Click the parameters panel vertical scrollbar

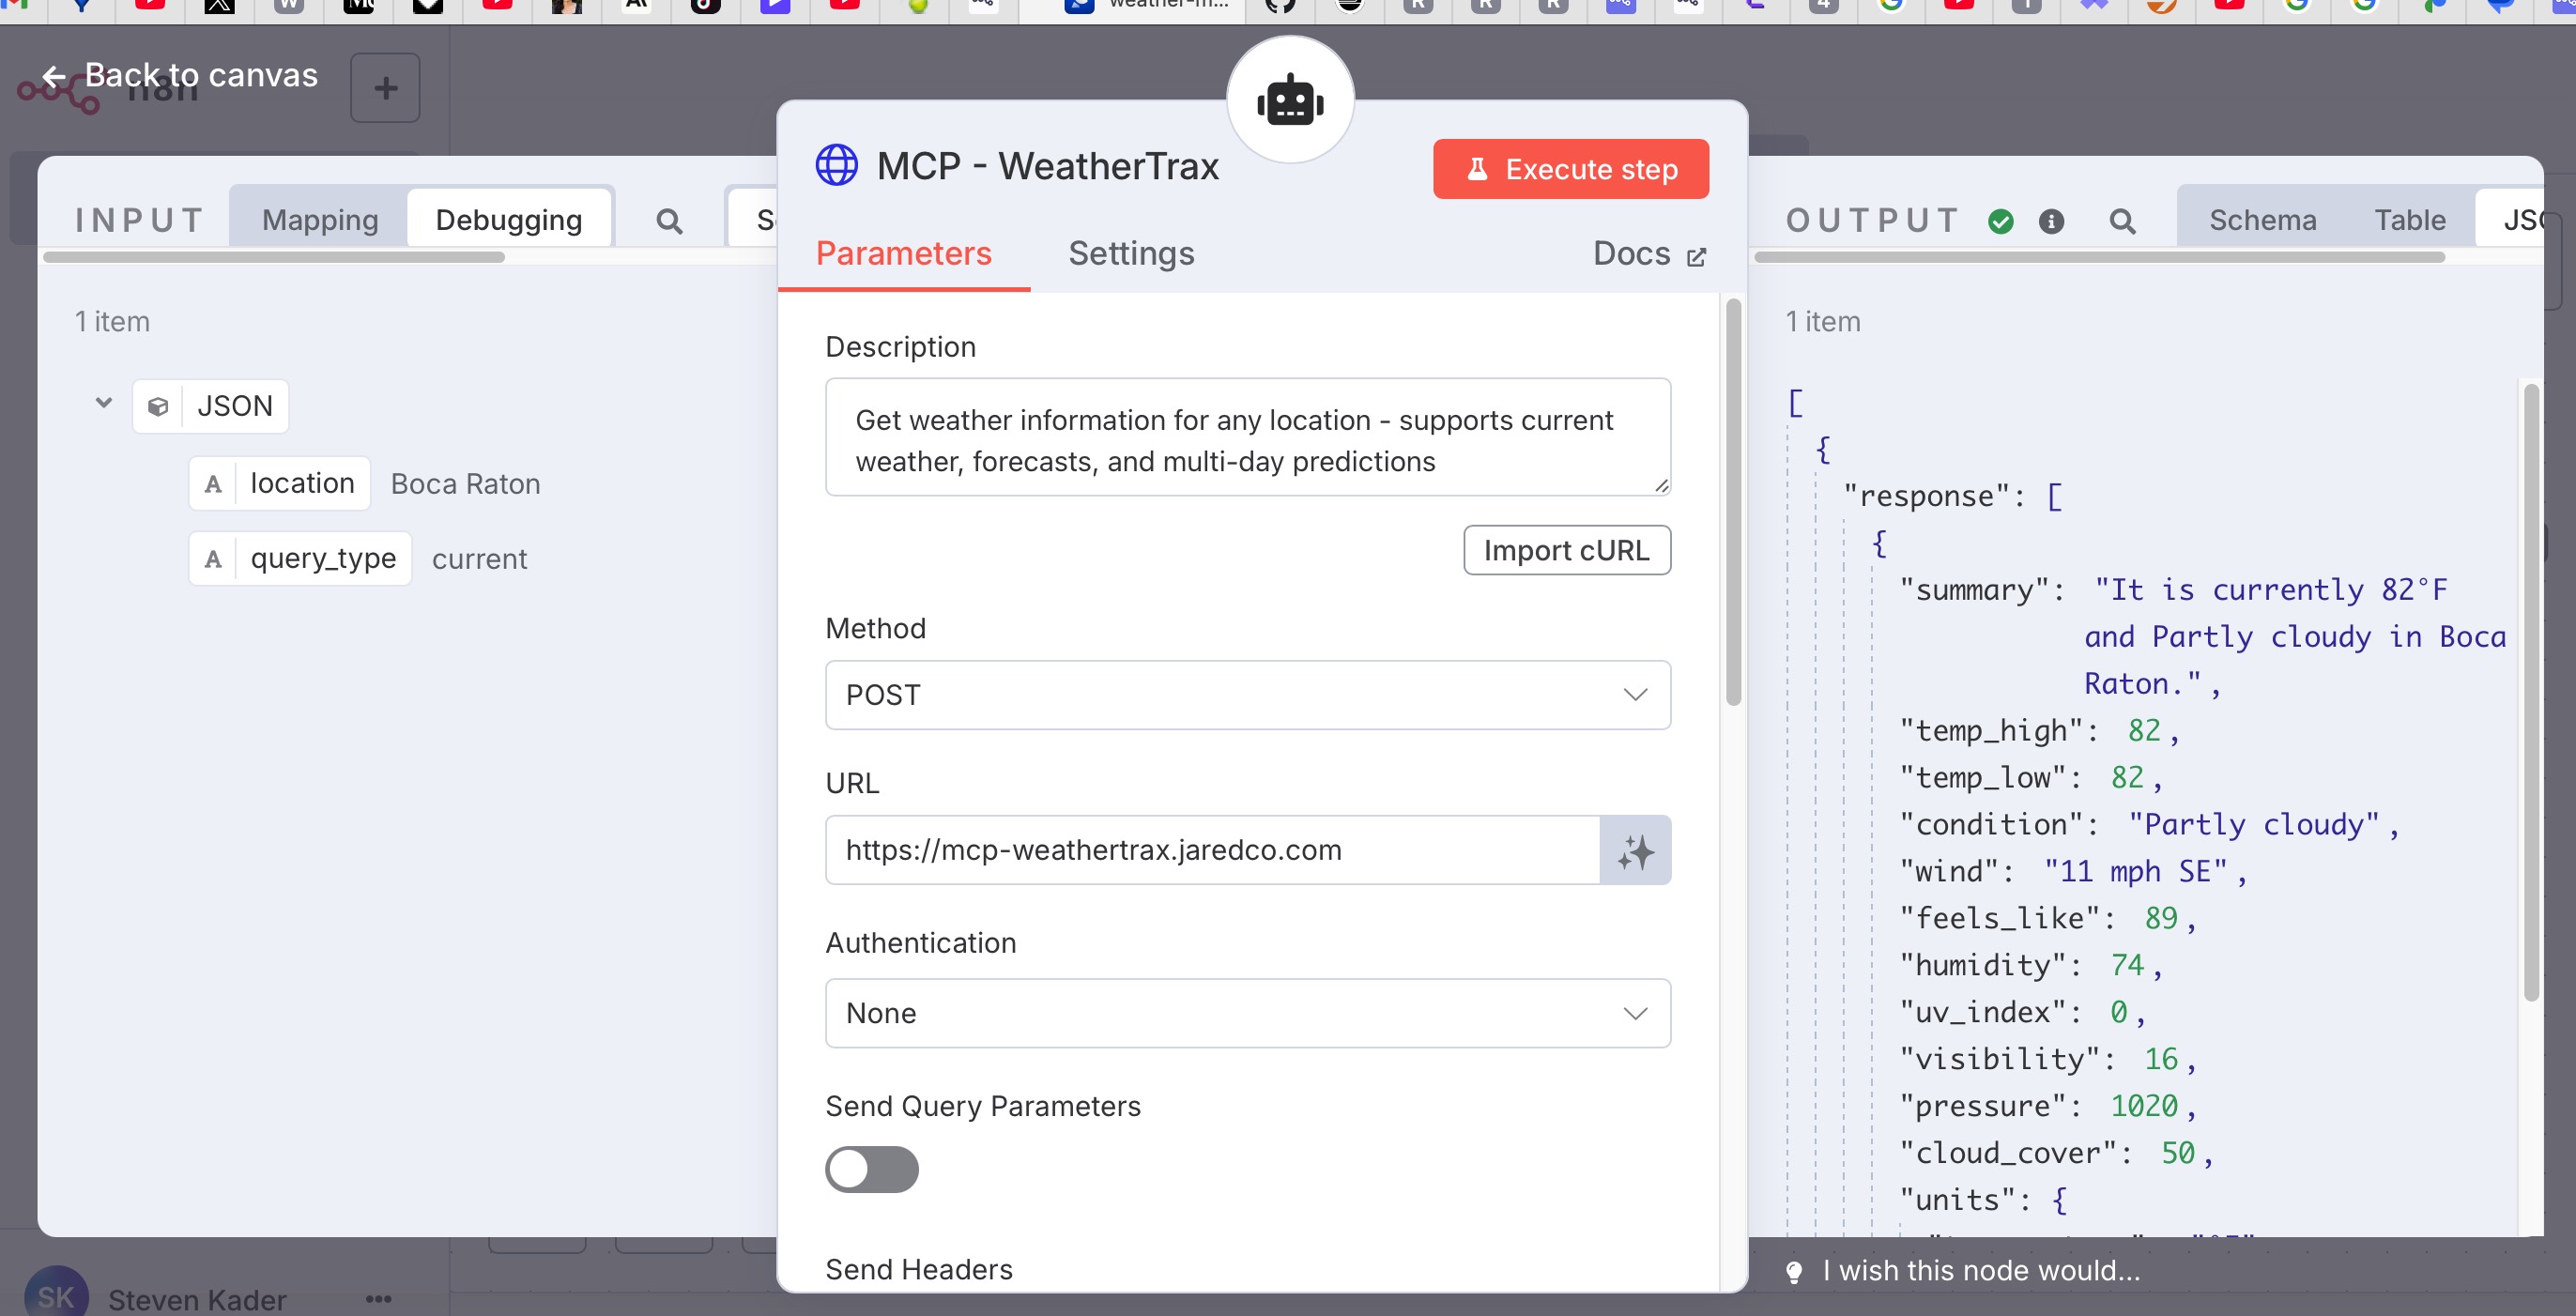(x=1733, y=500)
